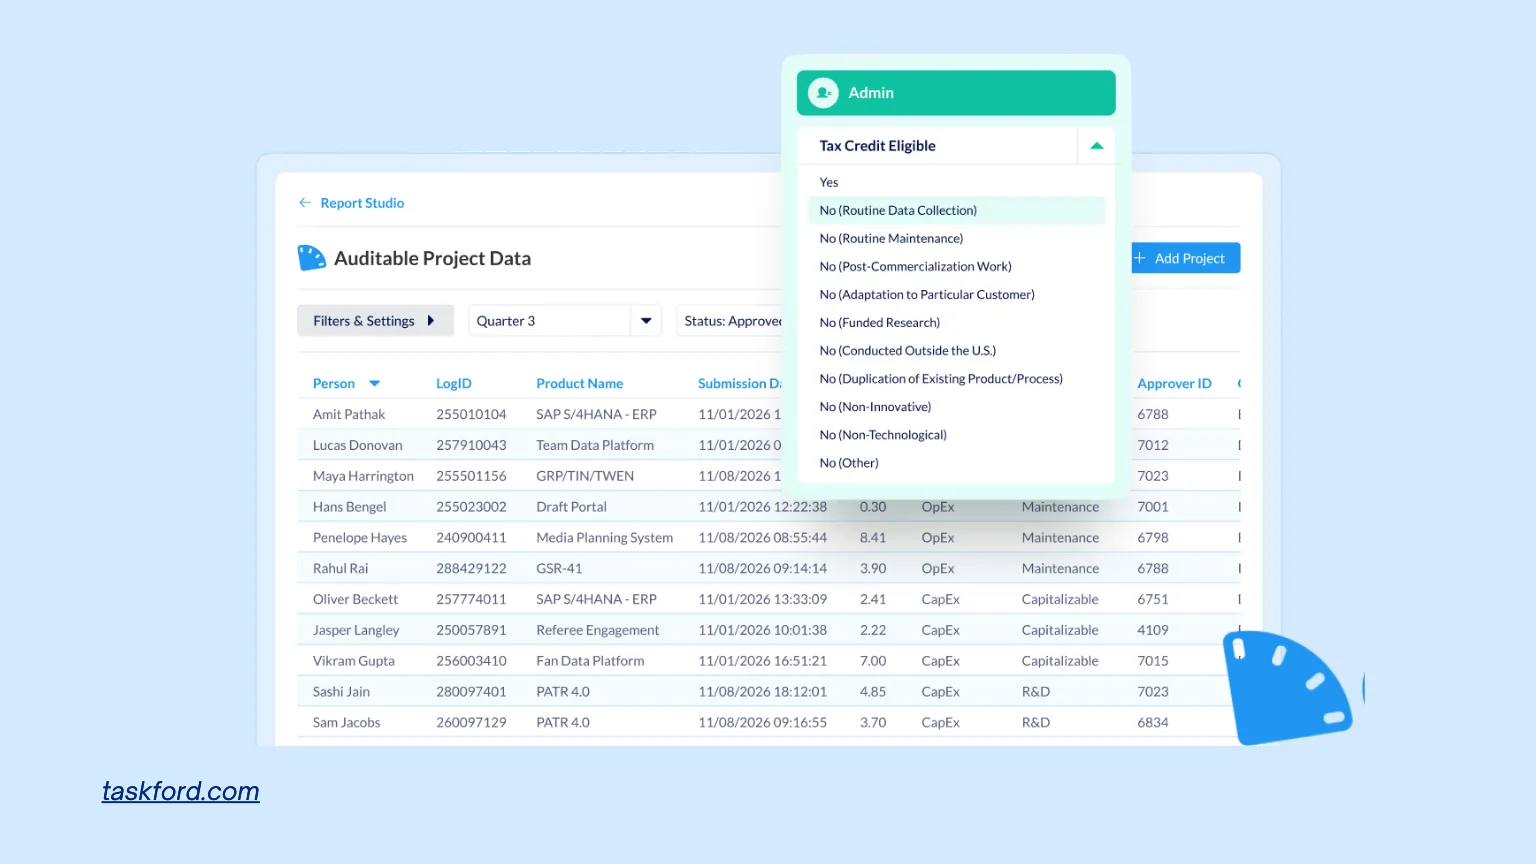Select No (Funded Research) option

pyautogui.click(x=880, y=323)
